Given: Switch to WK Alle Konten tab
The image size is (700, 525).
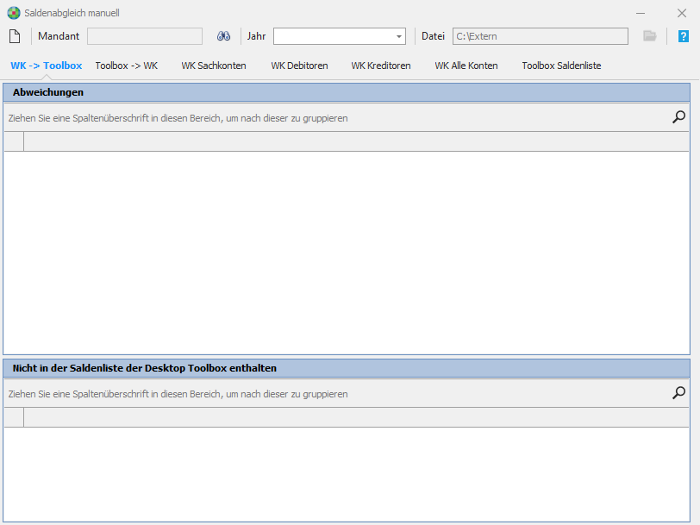Looking at the screenshot, I should [466, 66].
